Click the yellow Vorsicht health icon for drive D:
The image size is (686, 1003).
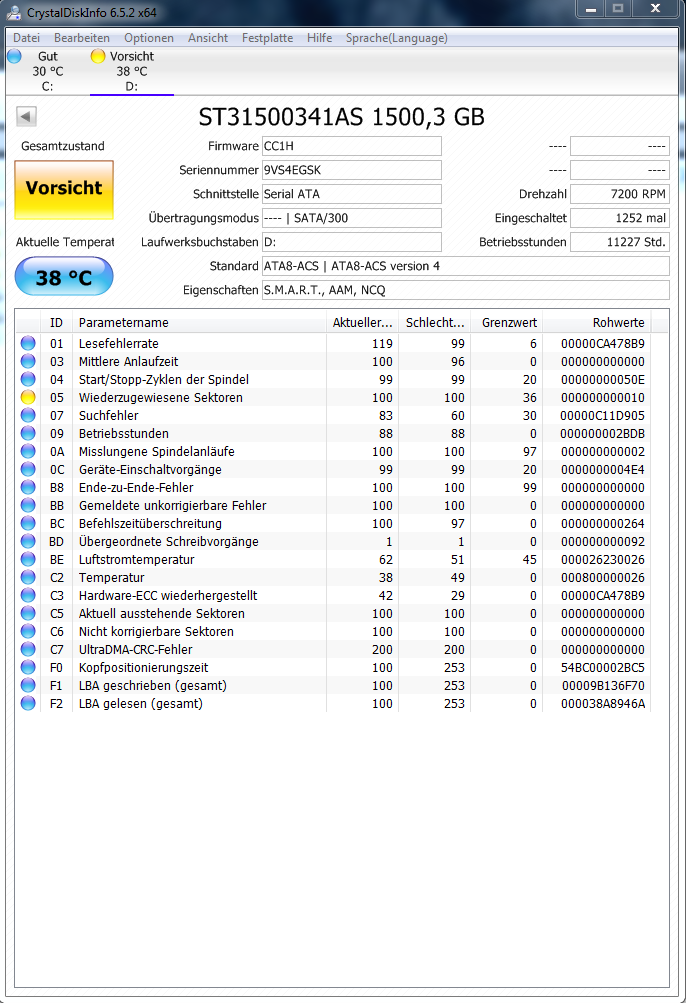pyautogui.click(x=98, y=56)
